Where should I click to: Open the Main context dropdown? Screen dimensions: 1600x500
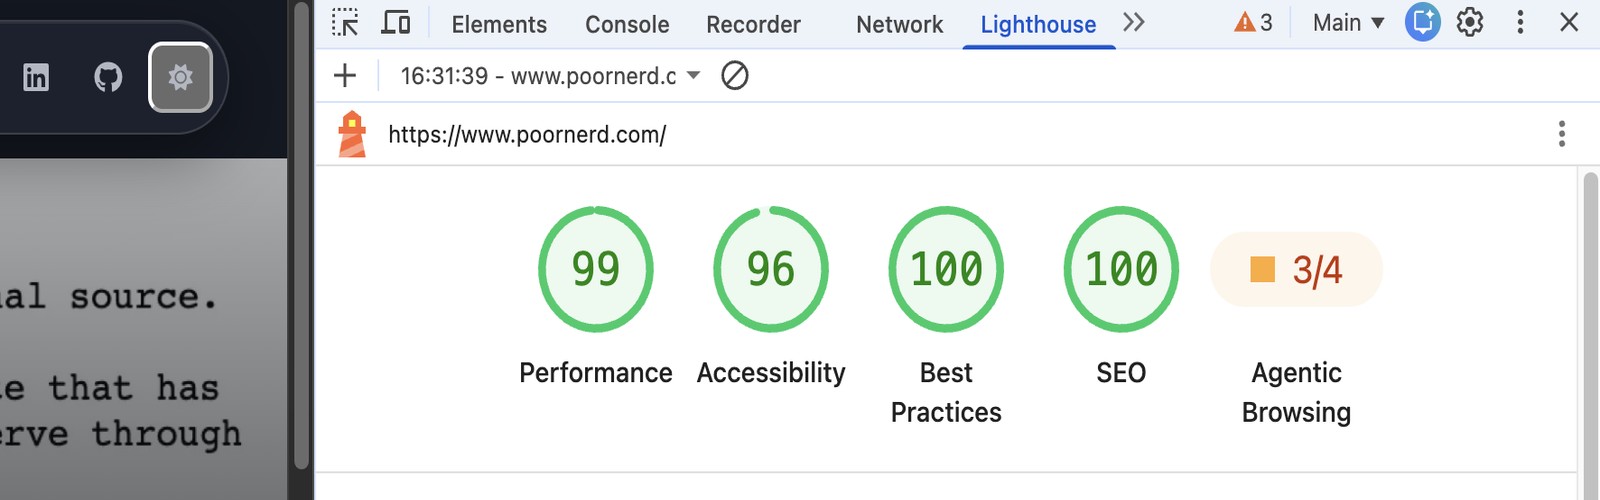point(1348,22)
